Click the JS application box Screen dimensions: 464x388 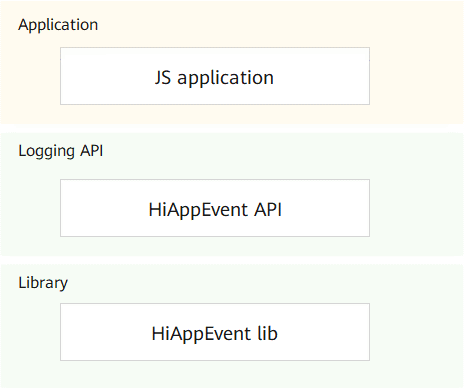[215, 76]
